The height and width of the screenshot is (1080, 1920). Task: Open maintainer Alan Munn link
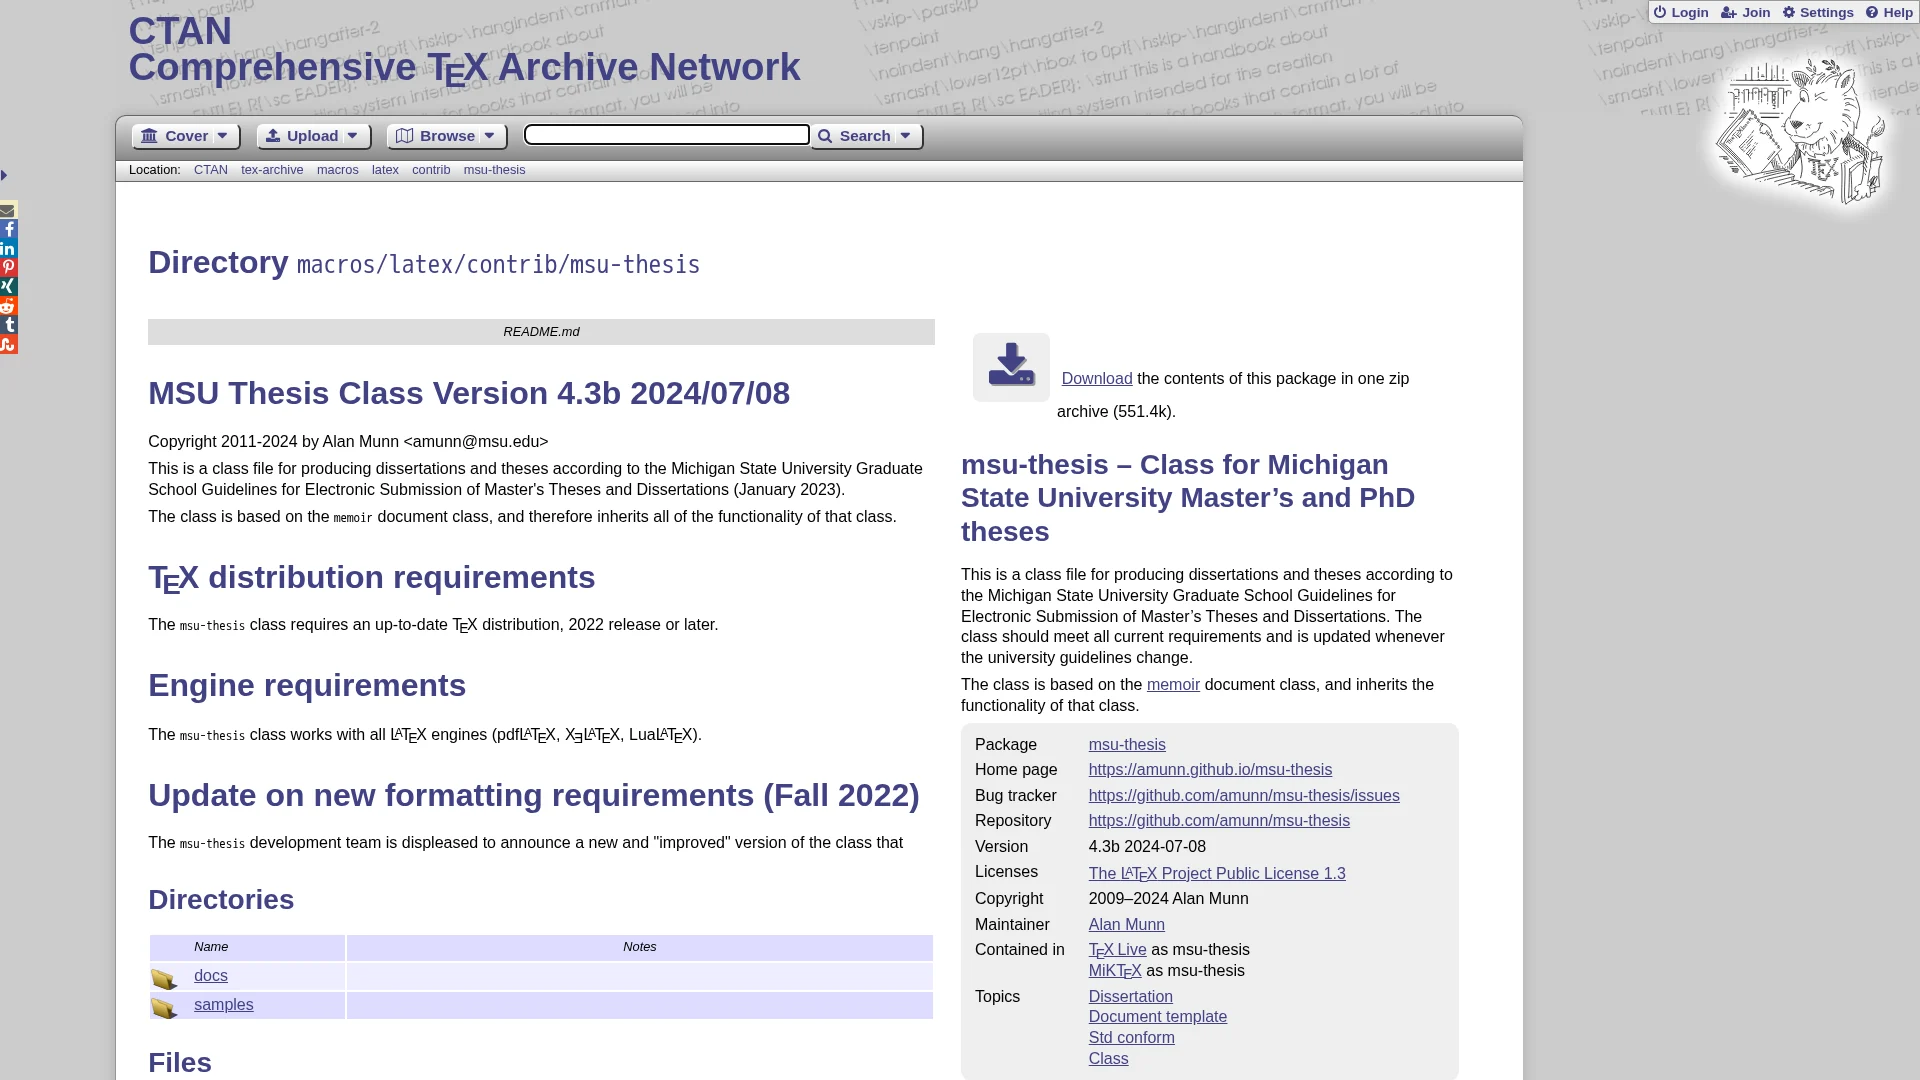click(1127, 924)
